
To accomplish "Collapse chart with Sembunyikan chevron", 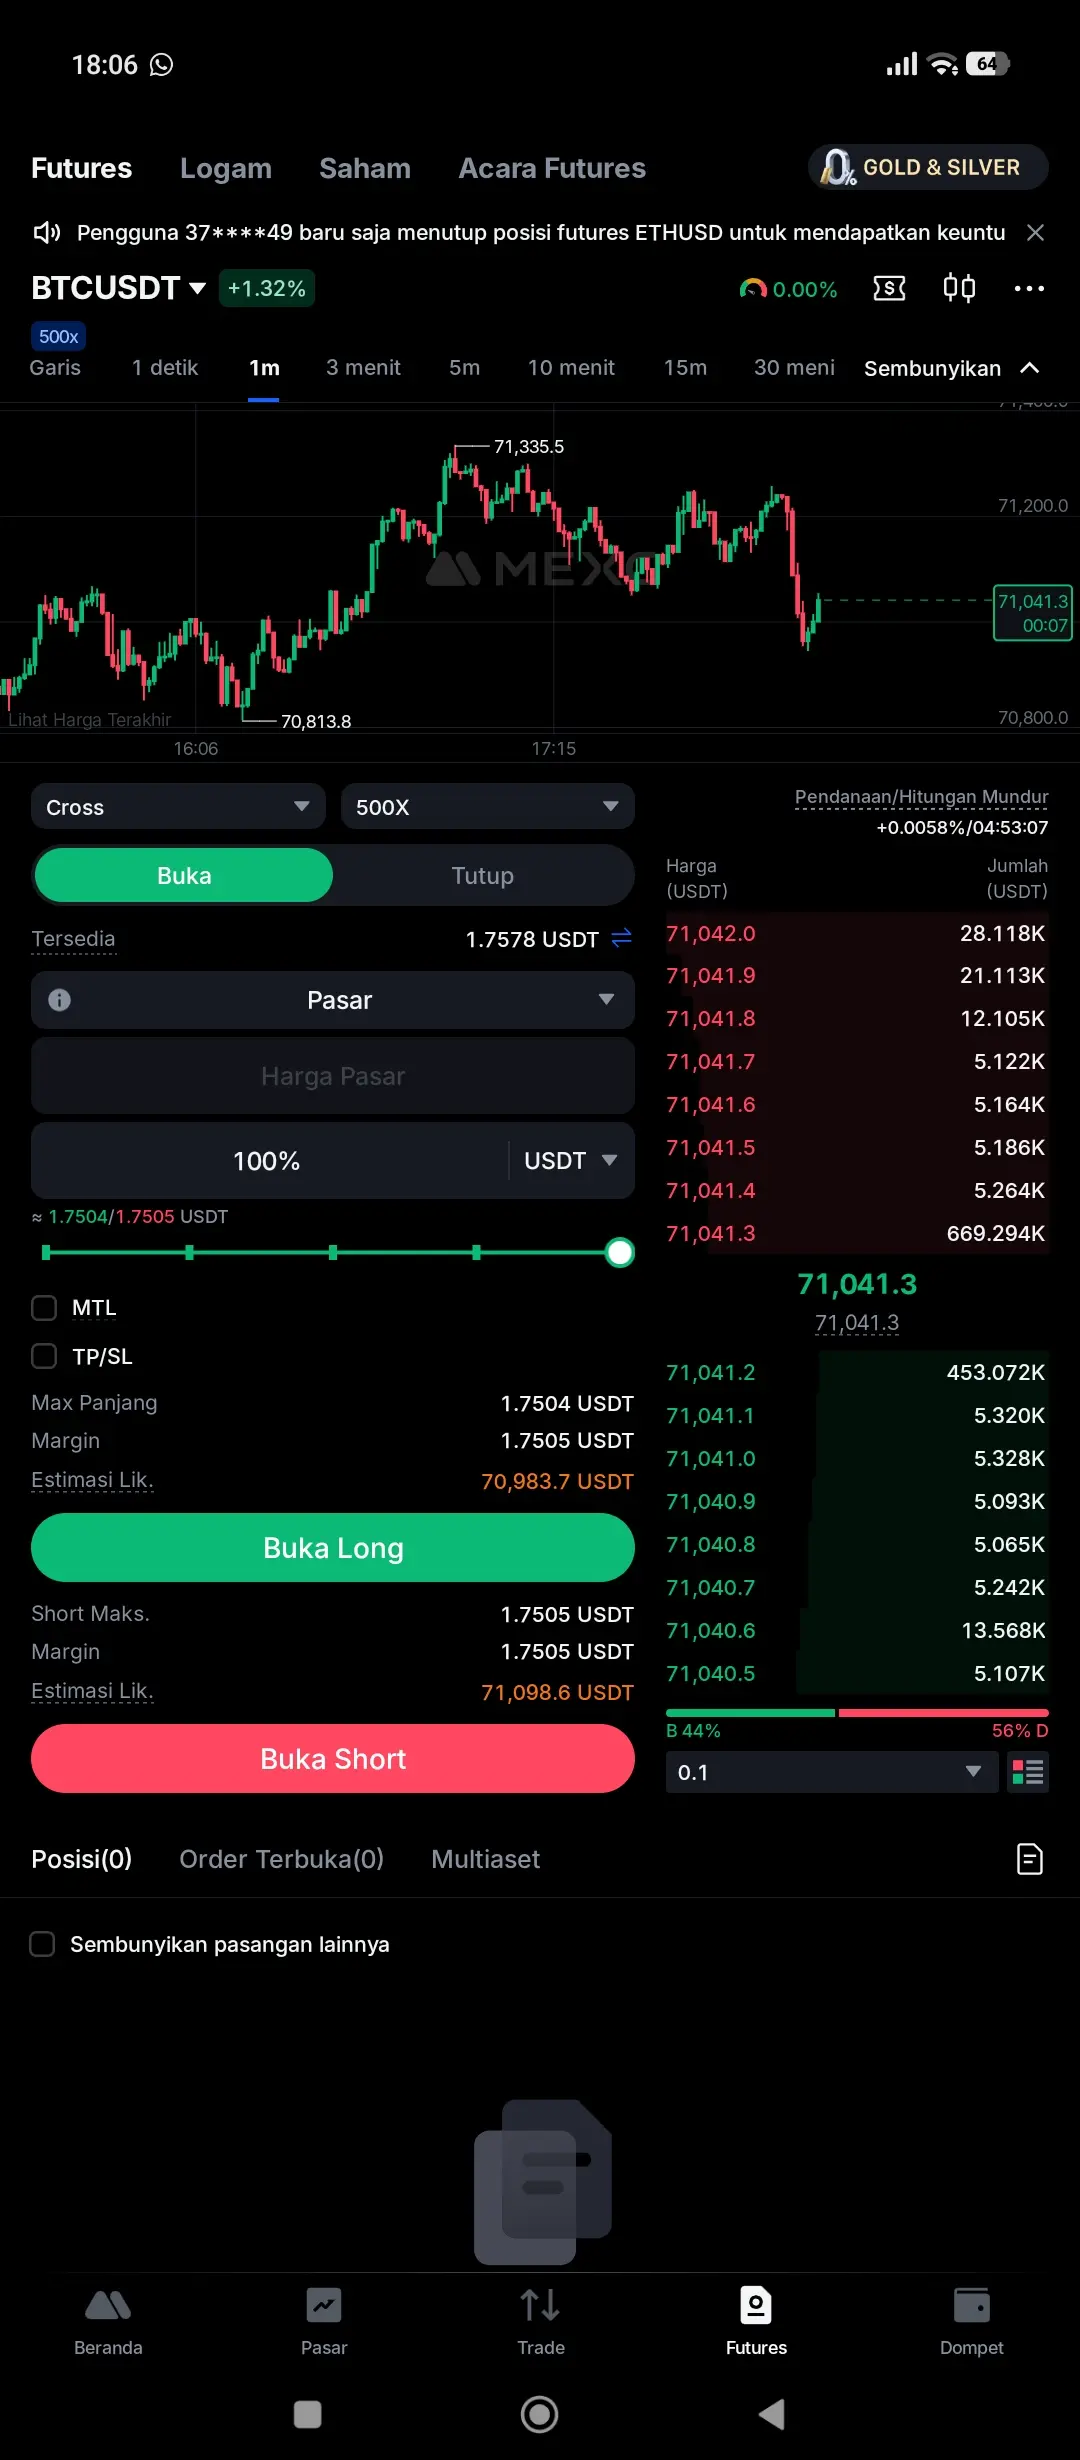I will 952,368.
